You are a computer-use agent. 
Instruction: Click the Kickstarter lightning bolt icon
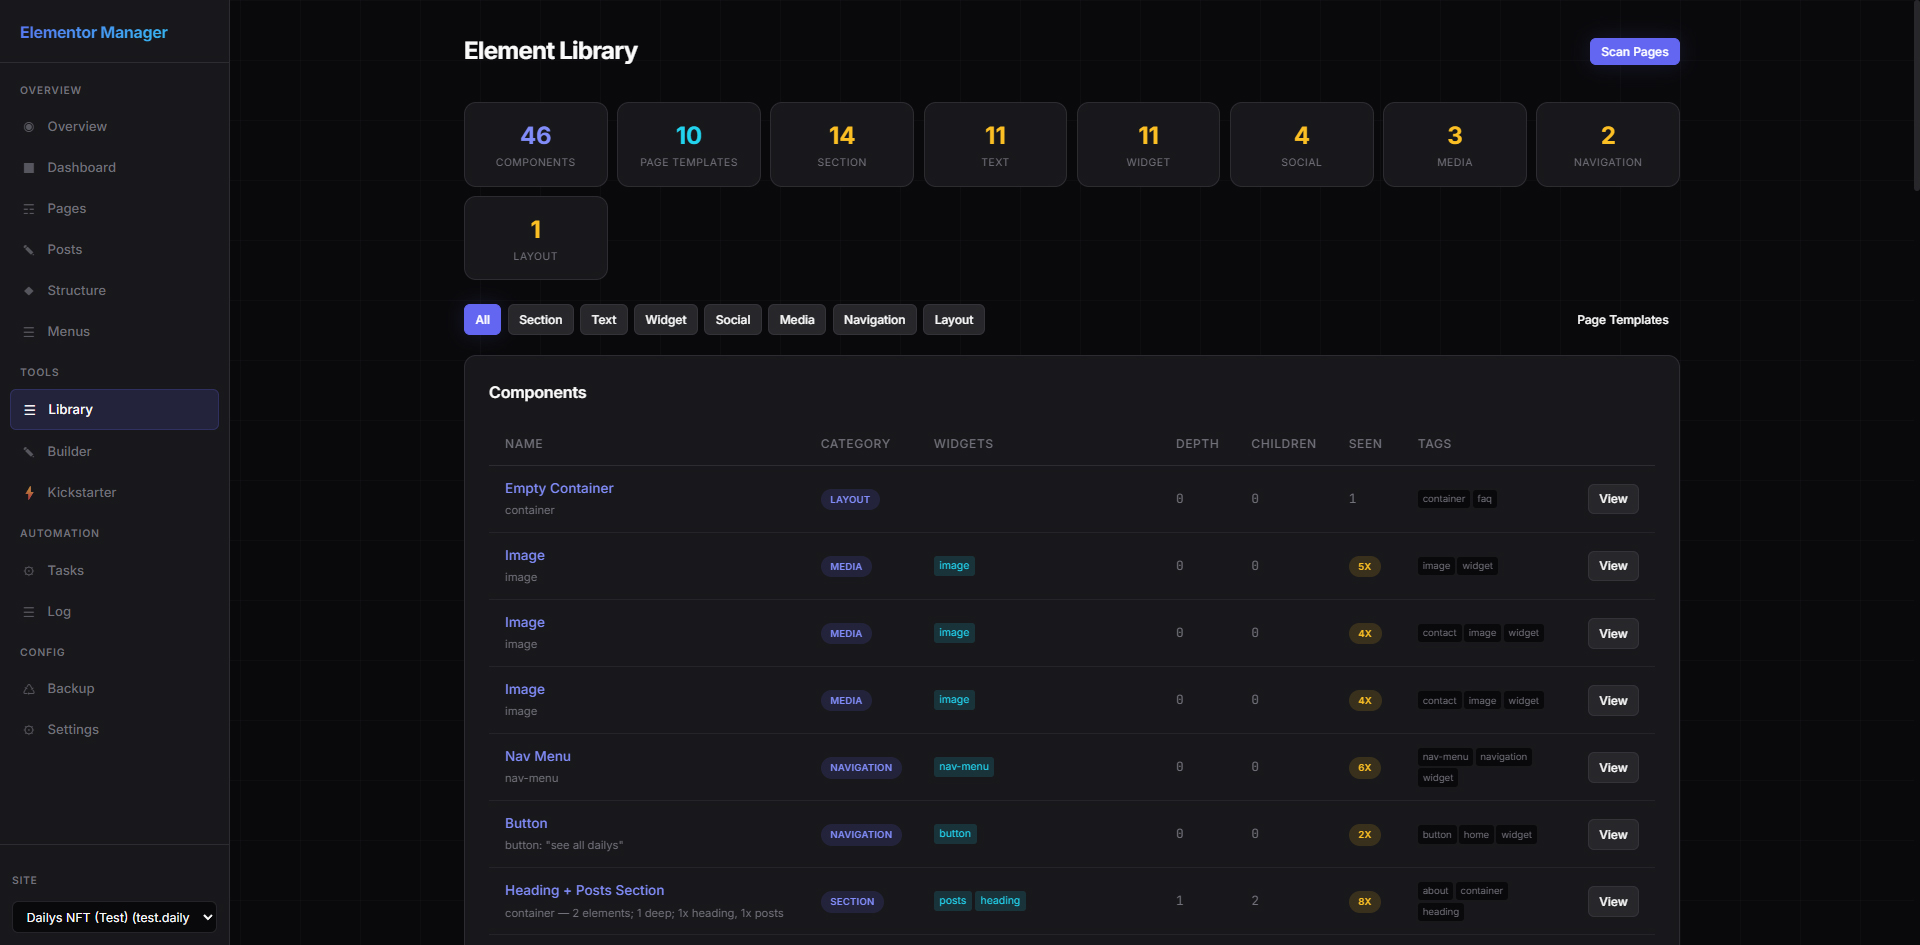pyautogui.click(x=29, y=493)
